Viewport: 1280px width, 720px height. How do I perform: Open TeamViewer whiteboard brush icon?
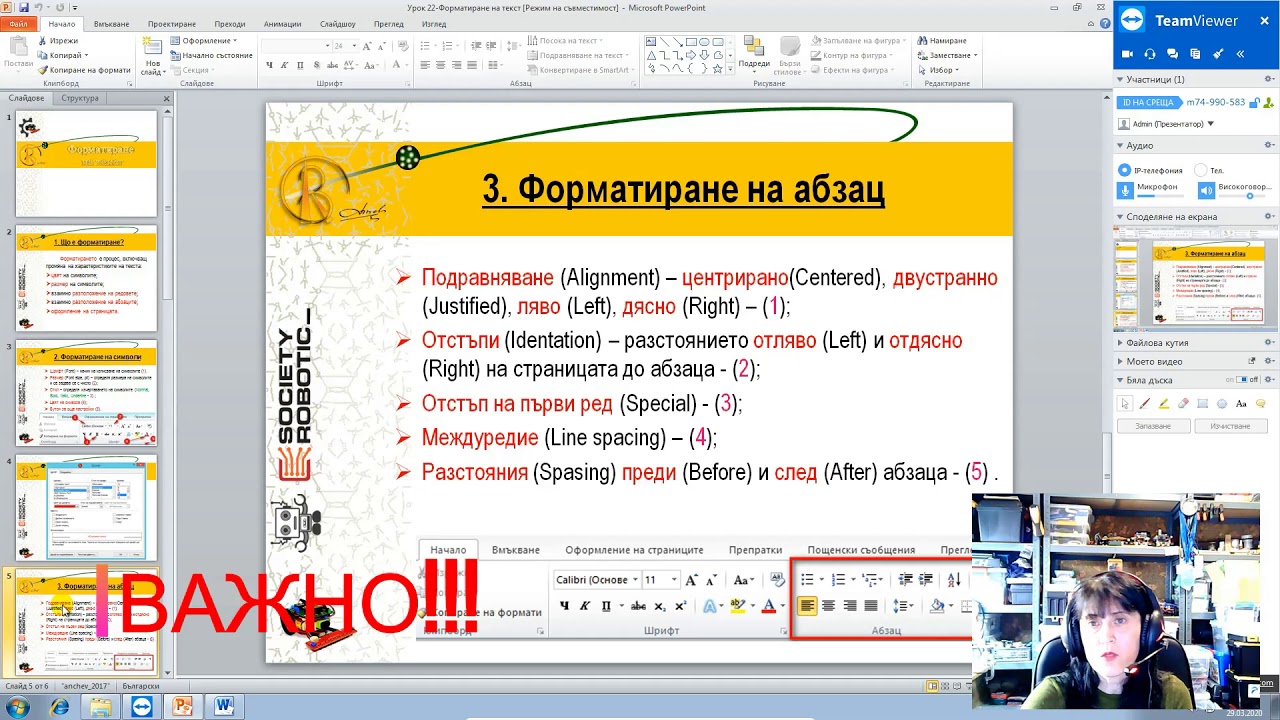coord(1218,54)
